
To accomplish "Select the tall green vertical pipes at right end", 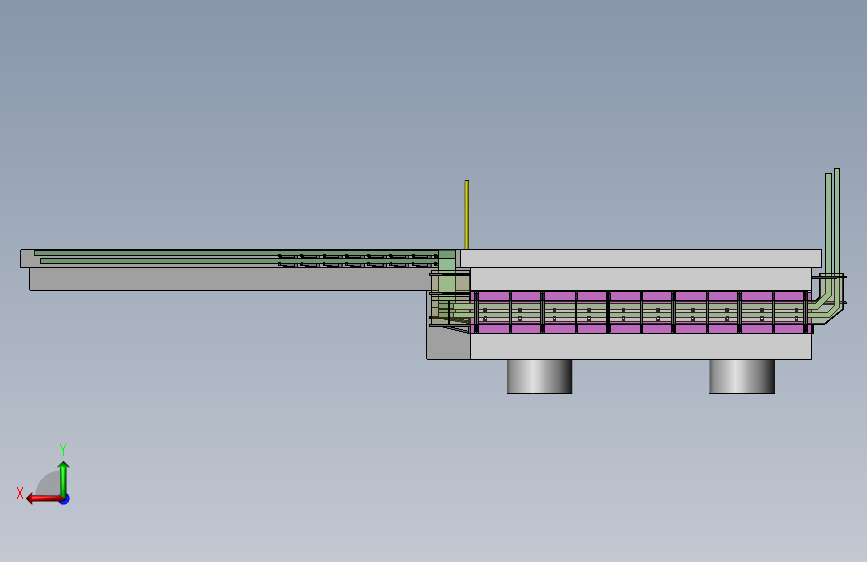I will 833,221.
